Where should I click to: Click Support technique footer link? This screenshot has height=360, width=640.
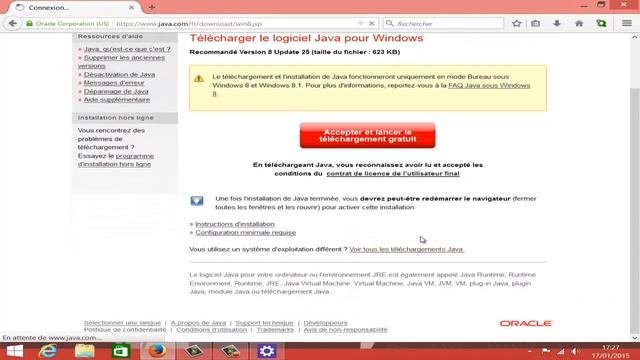[264, 323]
